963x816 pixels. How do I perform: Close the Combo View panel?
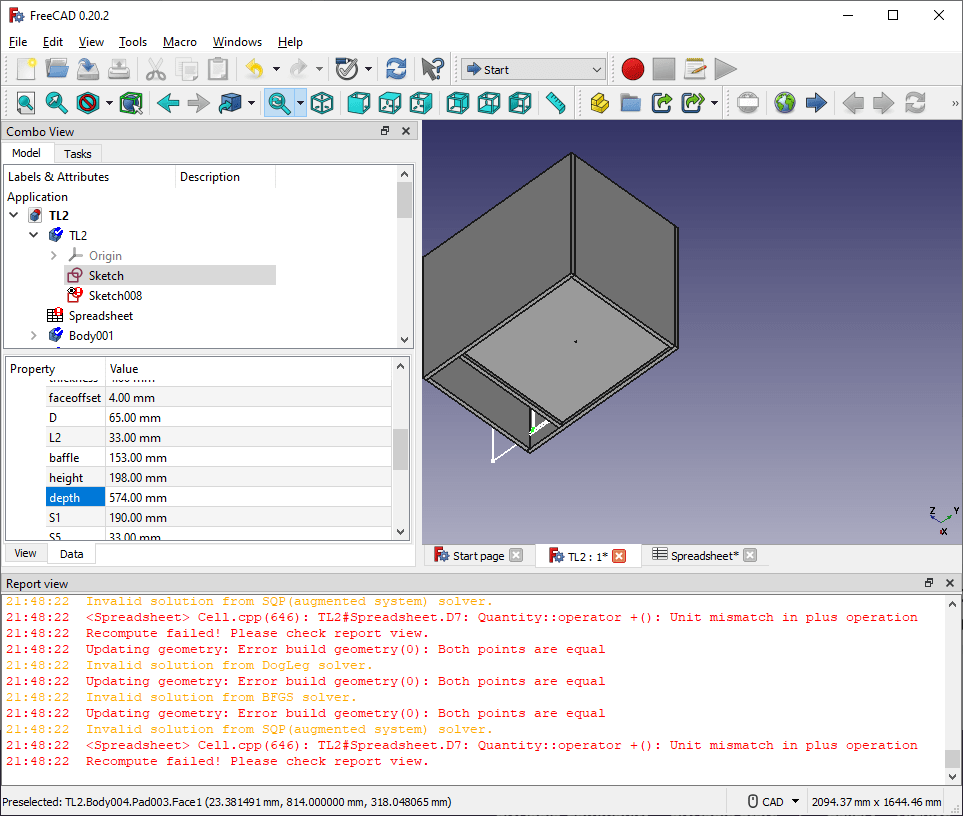pos(406,131)
